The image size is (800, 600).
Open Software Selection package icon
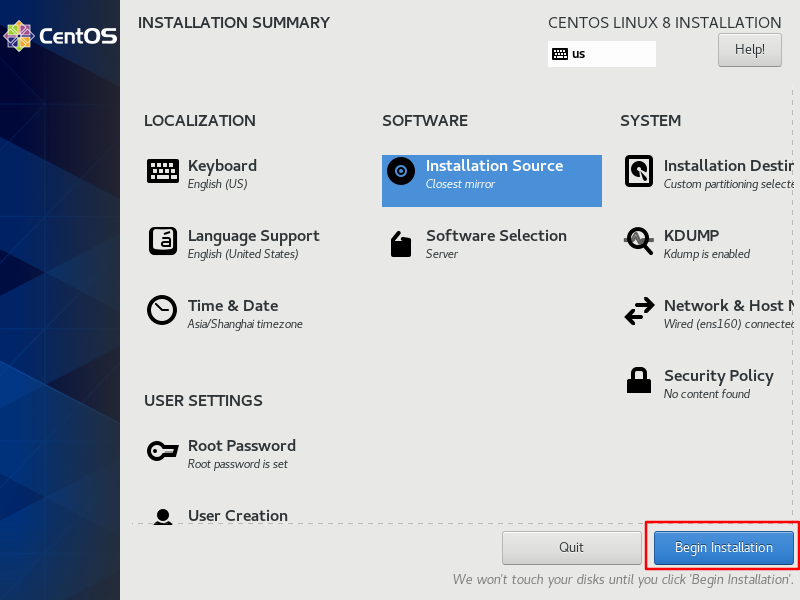(401, 244)
